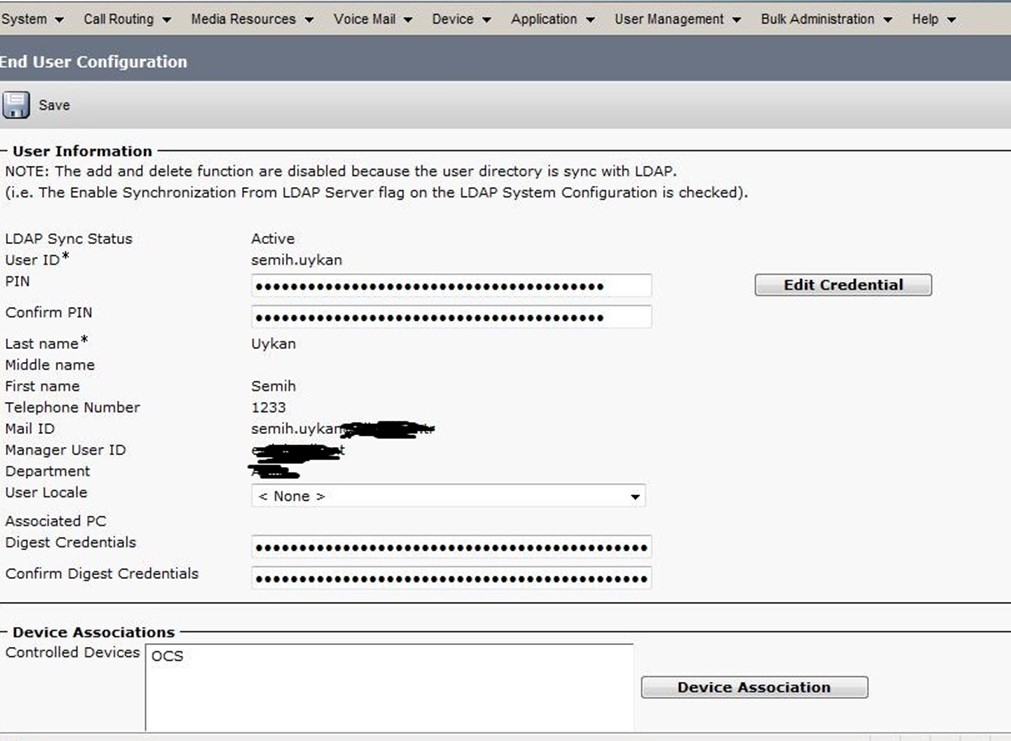Viewport: 1011px width, 741px height.
Task: Open the Help menu
Action: point(932,19)
